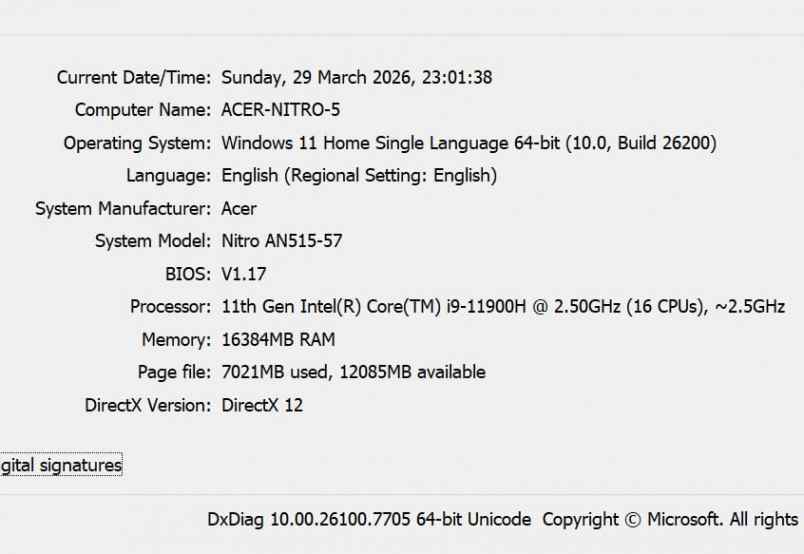This screenshot has width=804, height=554.
Task: Select the Processor label
Action: pos(170,307)
